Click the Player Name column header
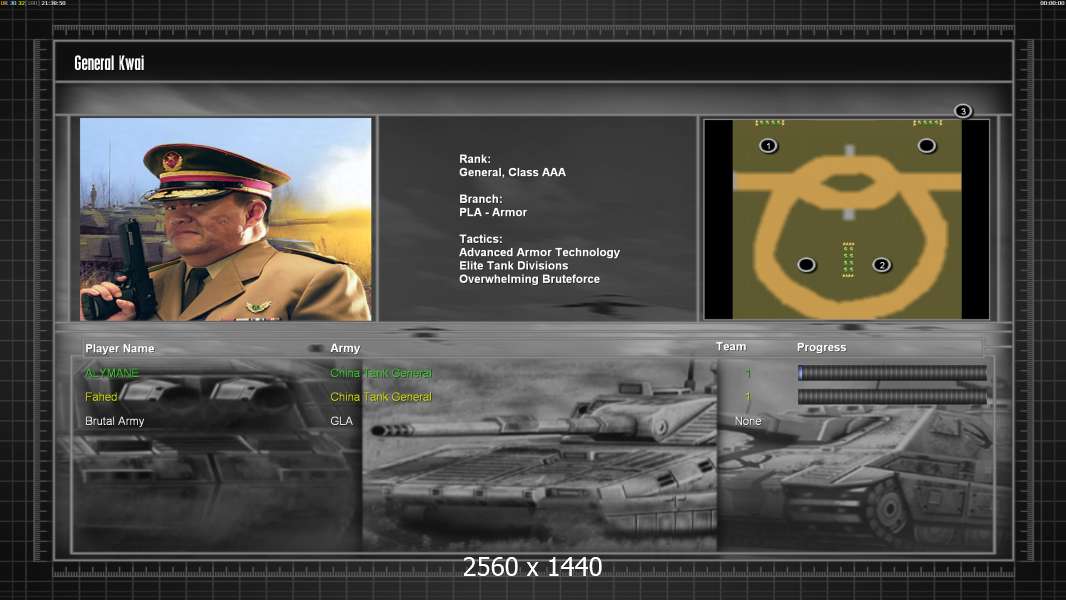Screen dimensions: 1066x600 point(120,348)
